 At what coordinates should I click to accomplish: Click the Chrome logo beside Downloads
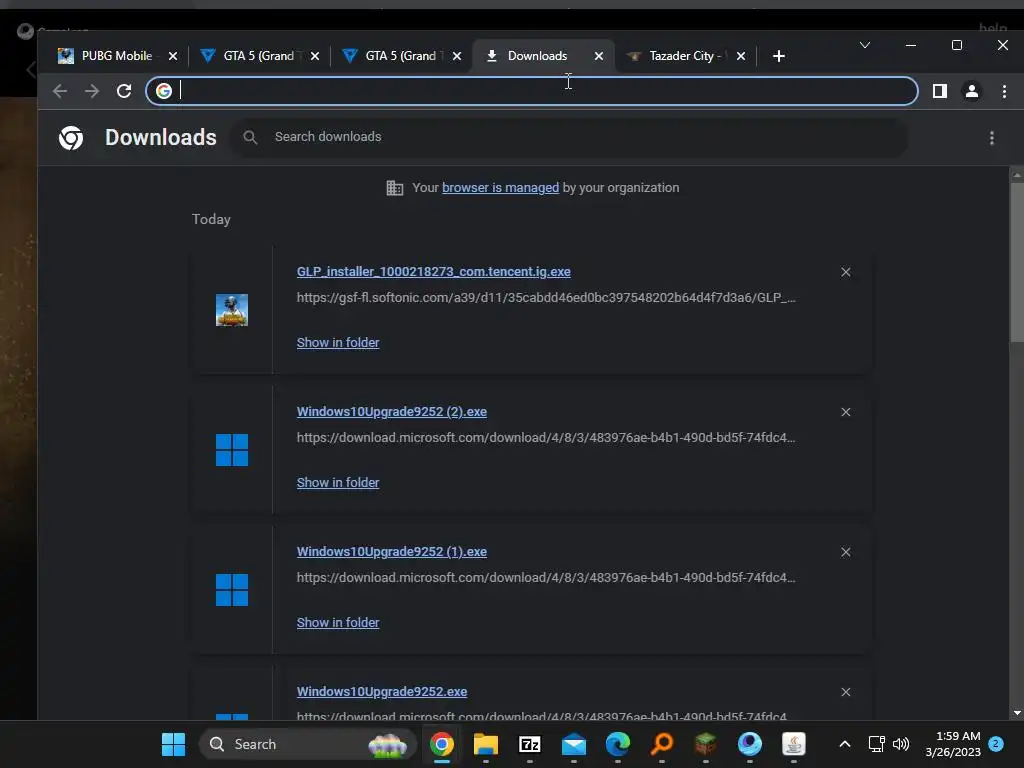[x=71, y=138]
